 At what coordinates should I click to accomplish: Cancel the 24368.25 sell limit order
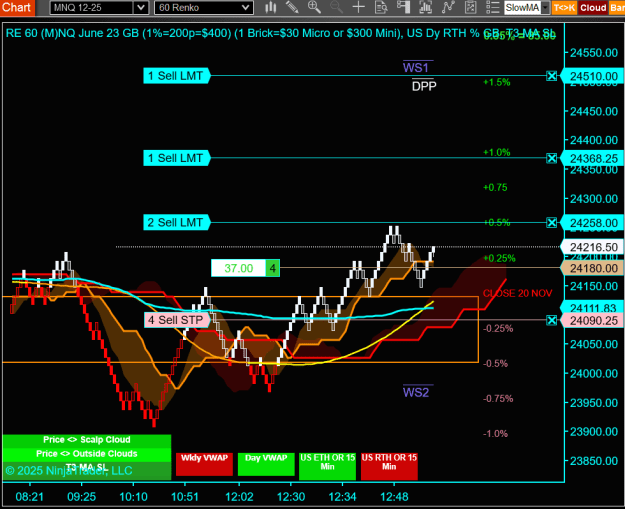click(x=551, y=158)
